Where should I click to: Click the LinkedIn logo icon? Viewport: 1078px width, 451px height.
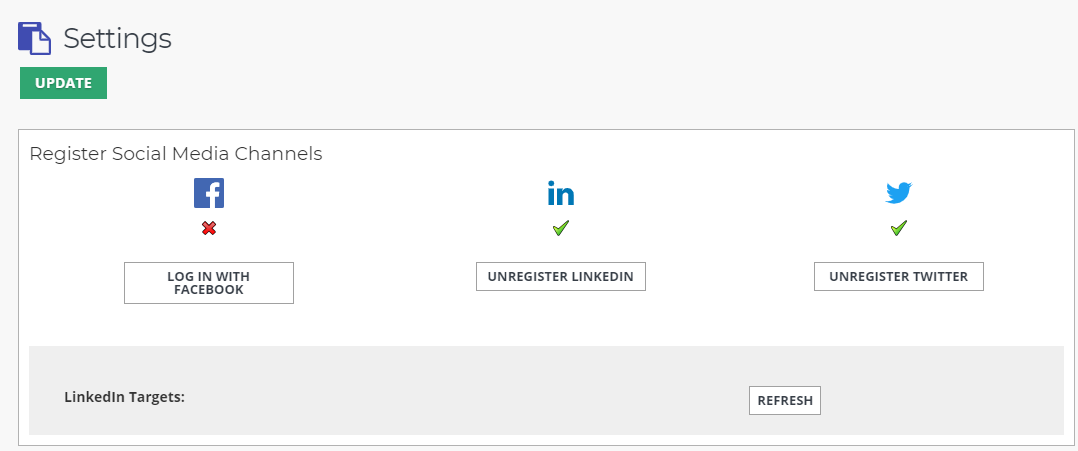click(561, 193)
